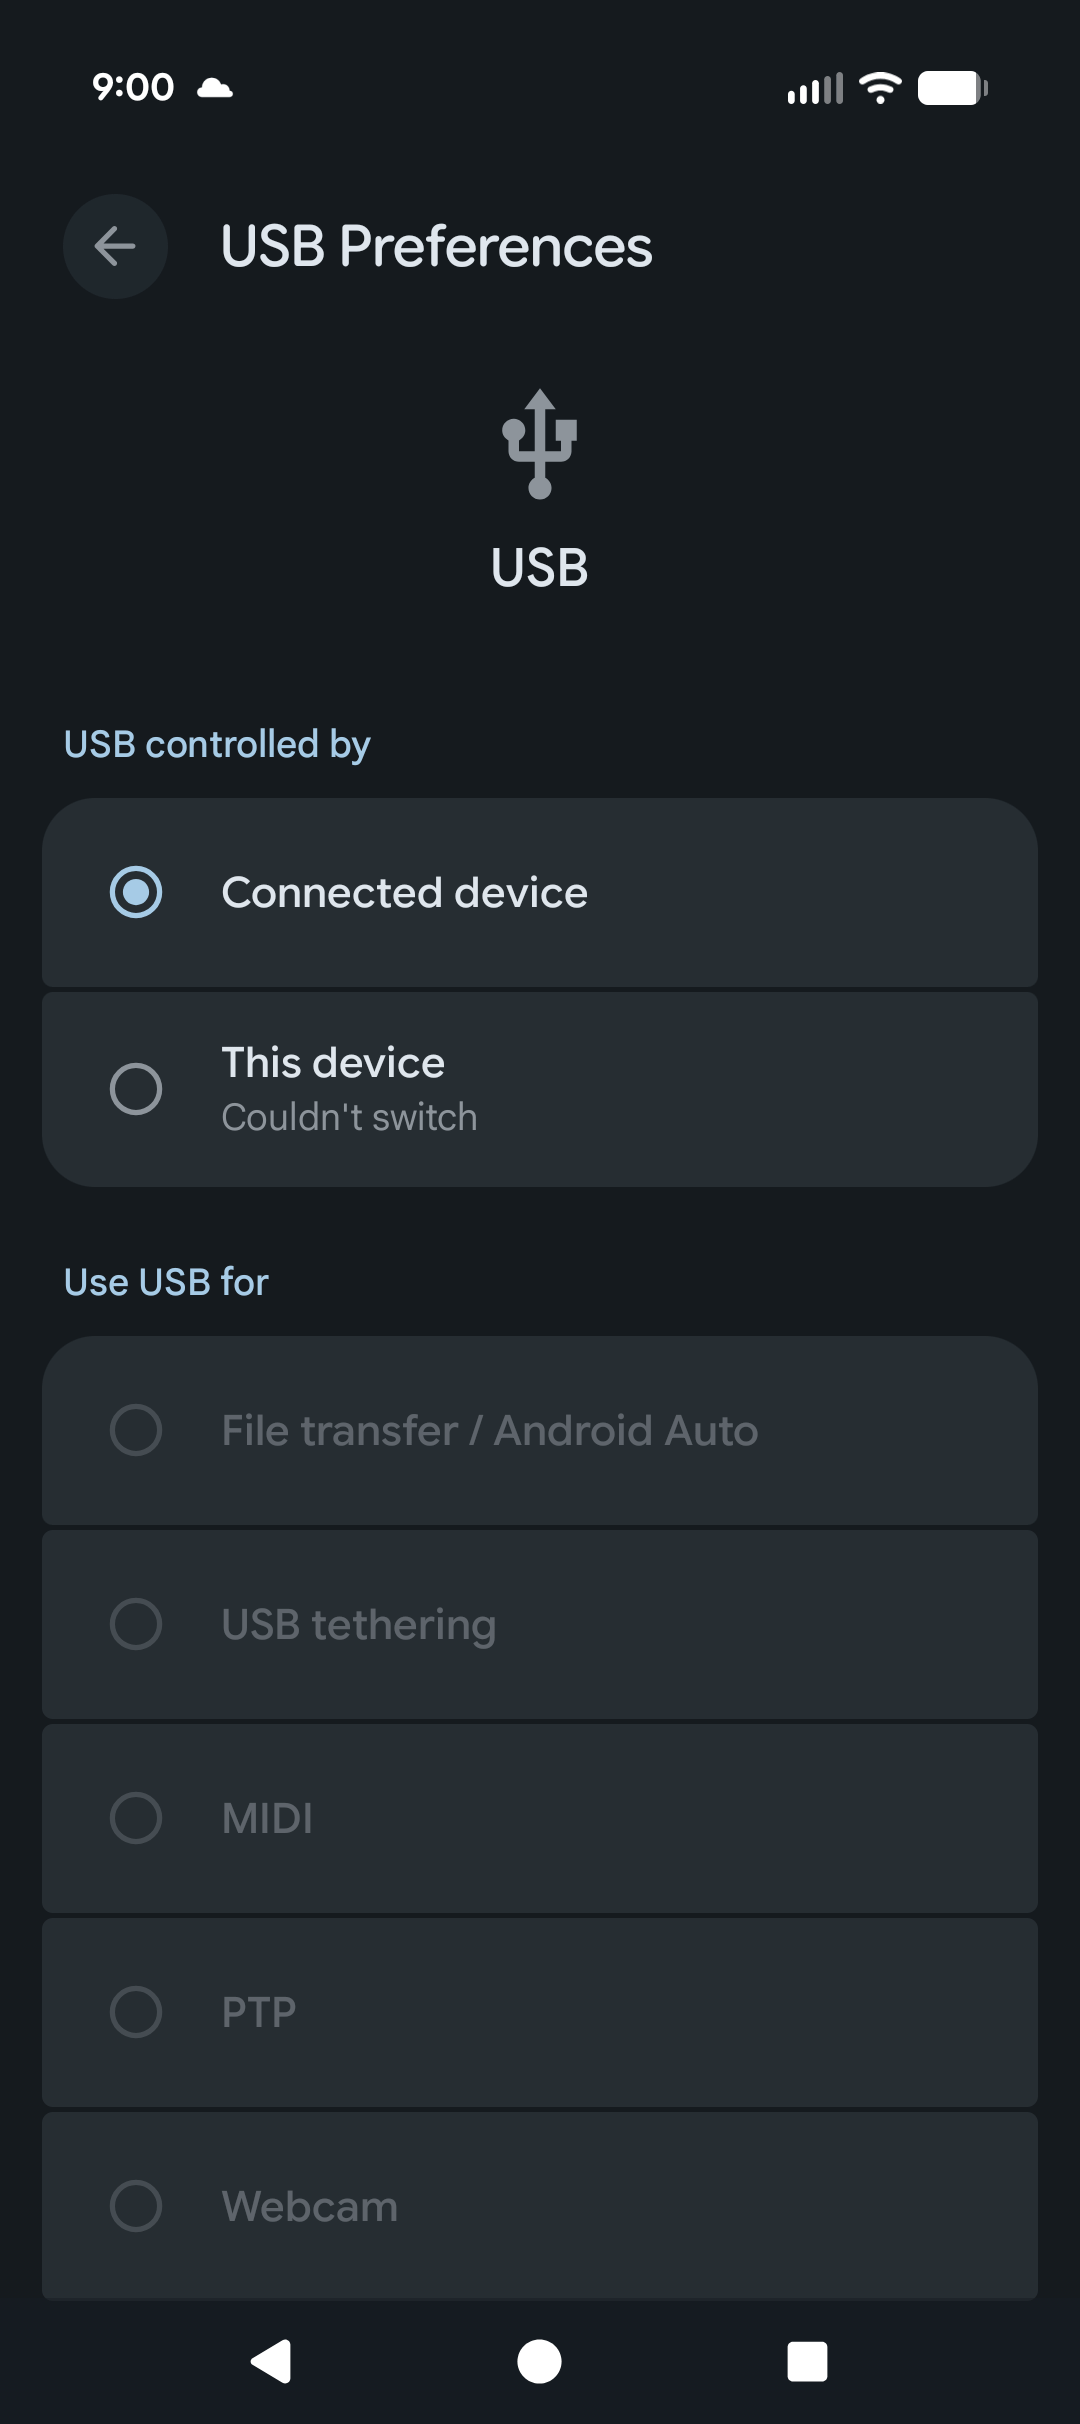Select the This device radio button
The width and height of the screenshot is (1080, 2424).
click(136, 1089)
